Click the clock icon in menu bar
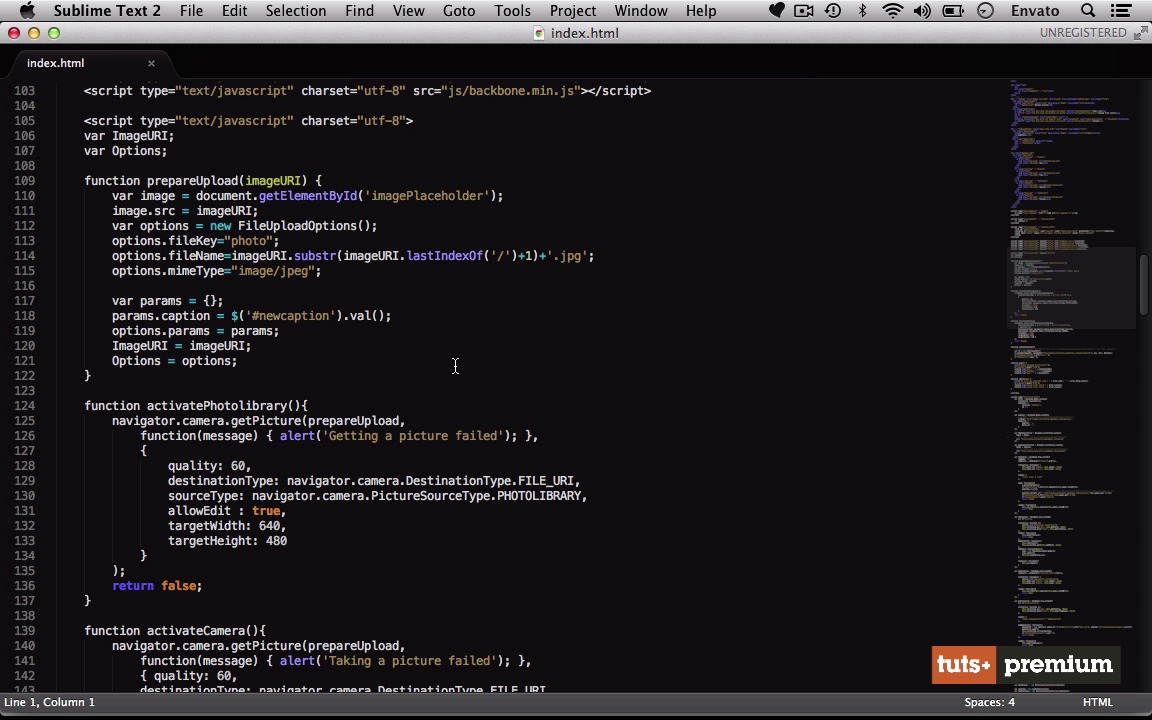Image resolution: width=1152 pixels, height=720 pixels. coord(986,10)
